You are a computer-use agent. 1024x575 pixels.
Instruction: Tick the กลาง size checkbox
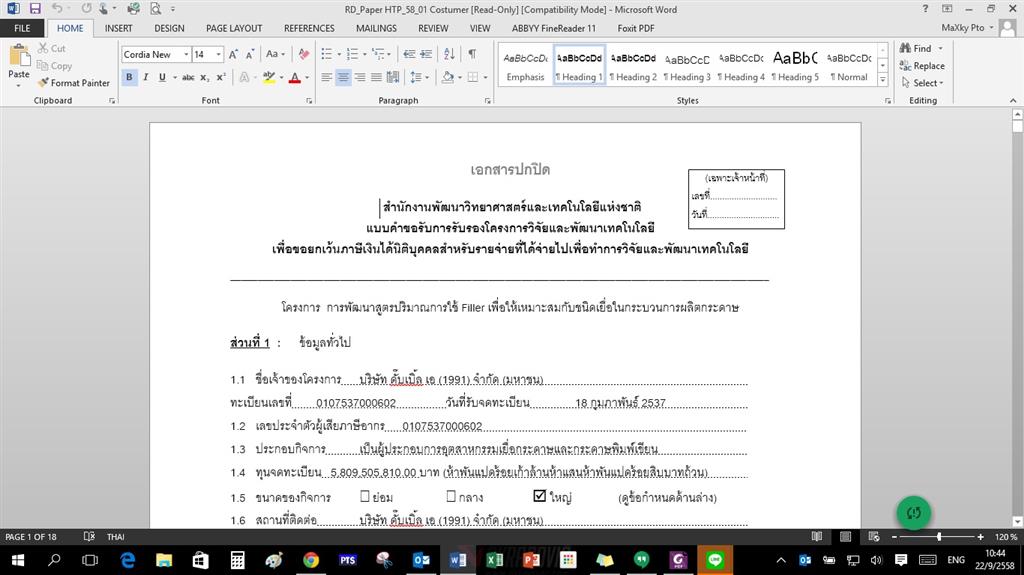tap(451, 497)
